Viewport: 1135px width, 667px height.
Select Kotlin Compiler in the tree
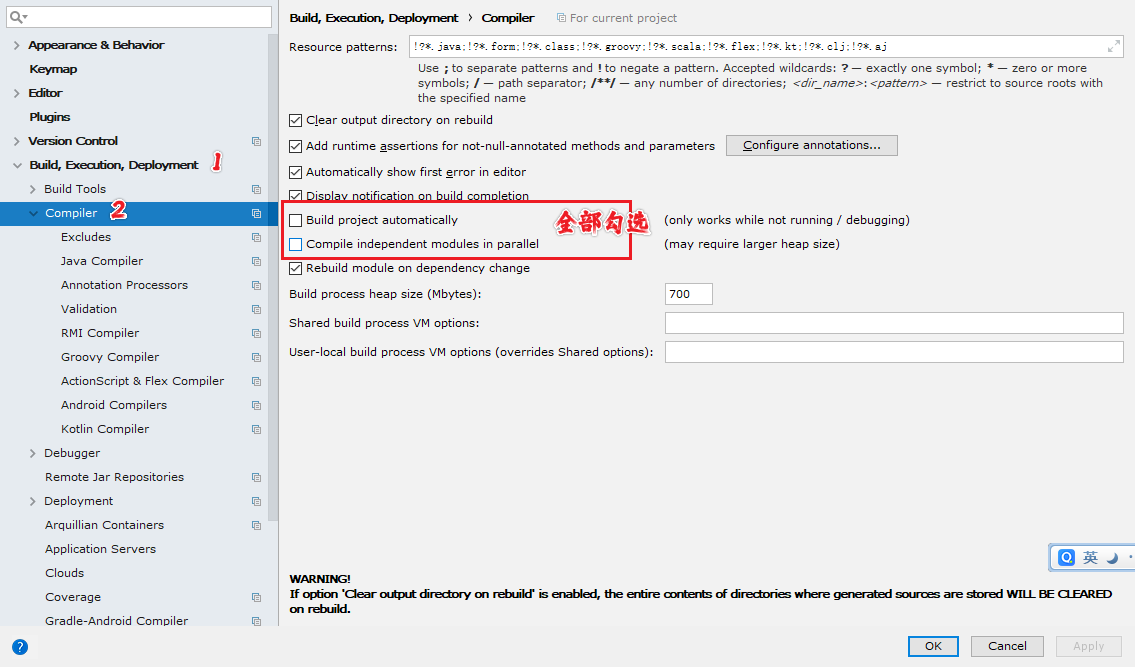pyautogui.click(x=105, y=429)
